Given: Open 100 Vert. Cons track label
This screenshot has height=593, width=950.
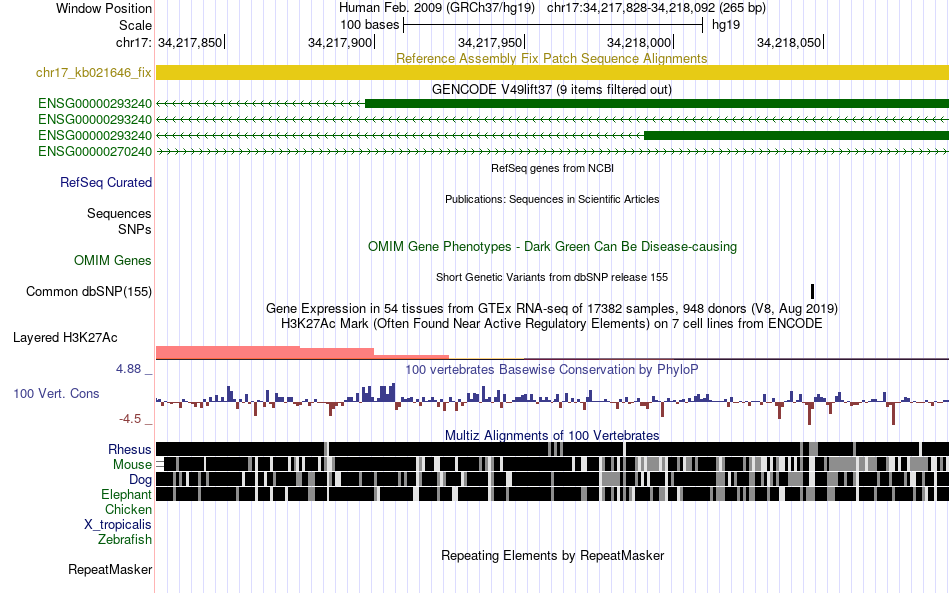Looking at the screenshot, I should (56, 394).
